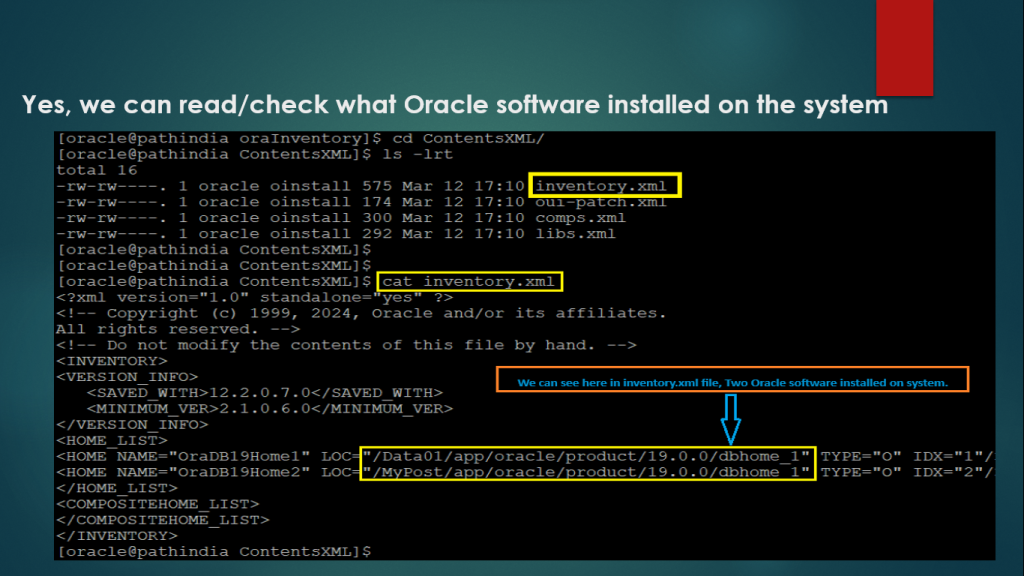Select the slide title about Oracle software
The image size is (1024, 576).
click(455, 104)
